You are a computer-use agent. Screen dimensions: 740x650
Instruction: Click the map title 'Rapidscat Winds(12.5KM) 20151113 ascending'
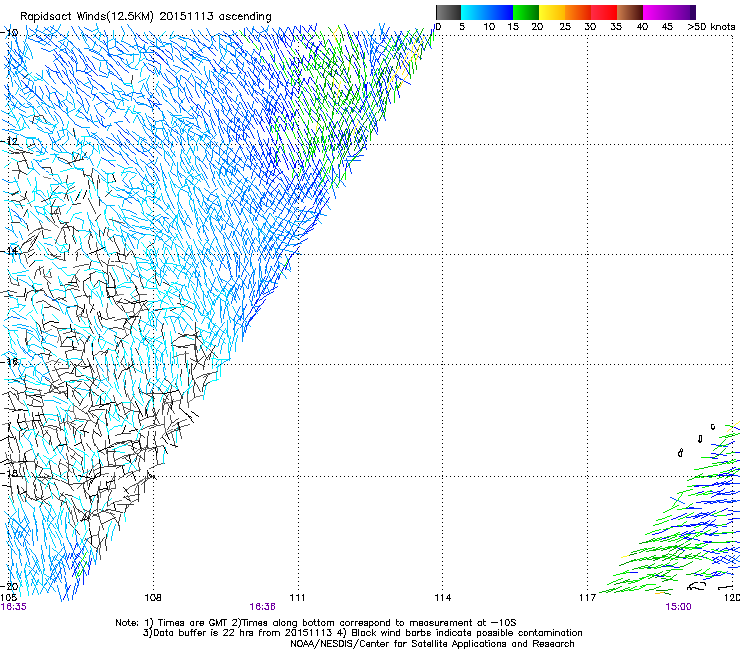(145, 17)
